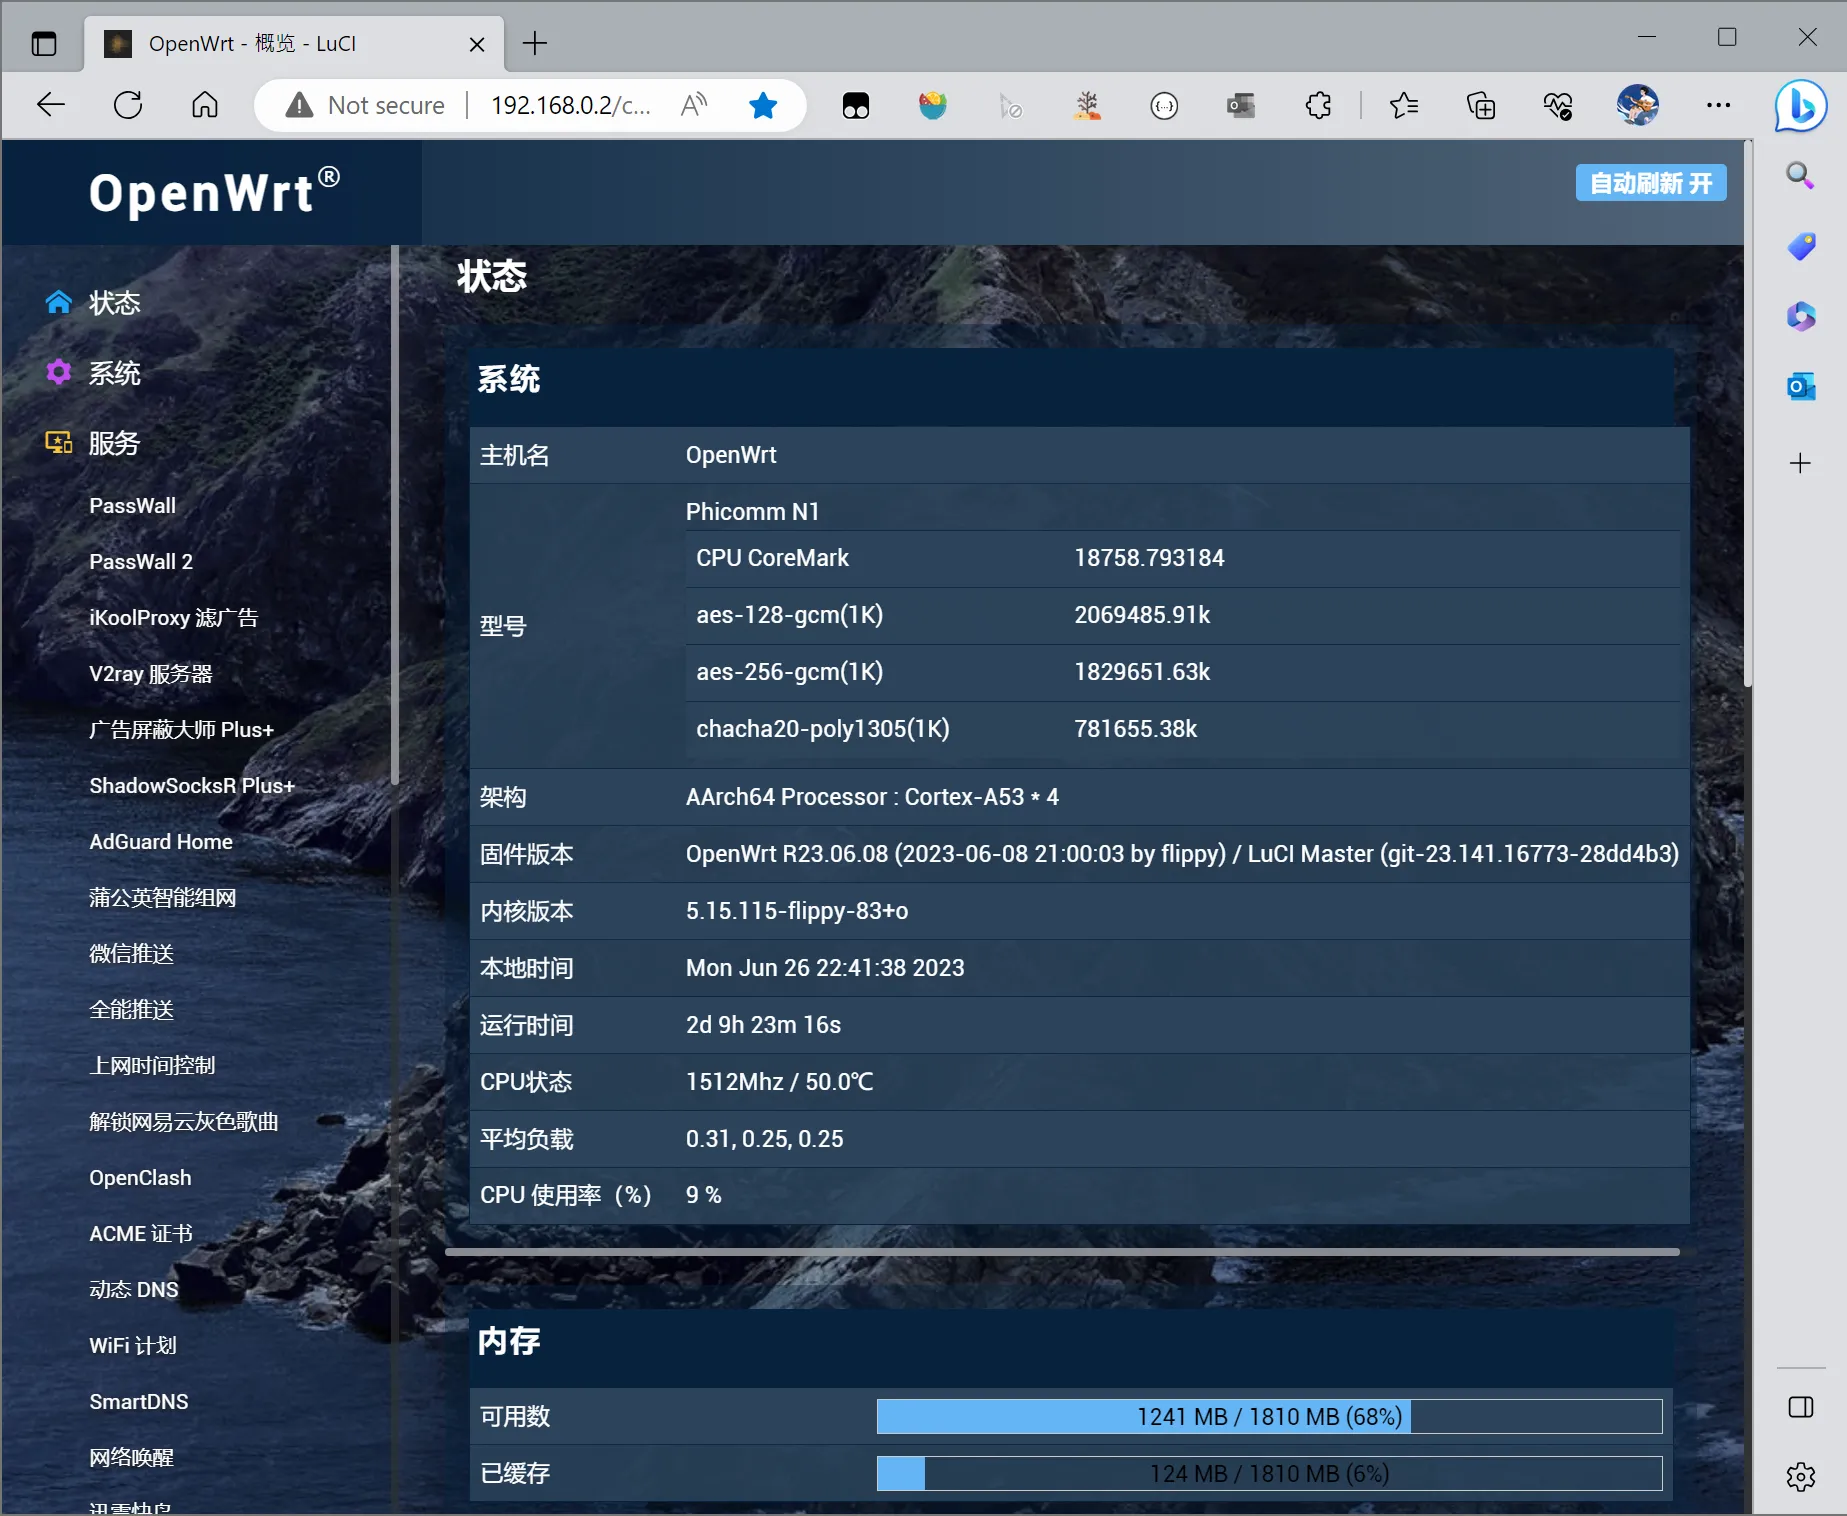The image size is (1847, 1516).
Task: Open sidebar settings gear icon
Action: click(x=1800, y=1476)
